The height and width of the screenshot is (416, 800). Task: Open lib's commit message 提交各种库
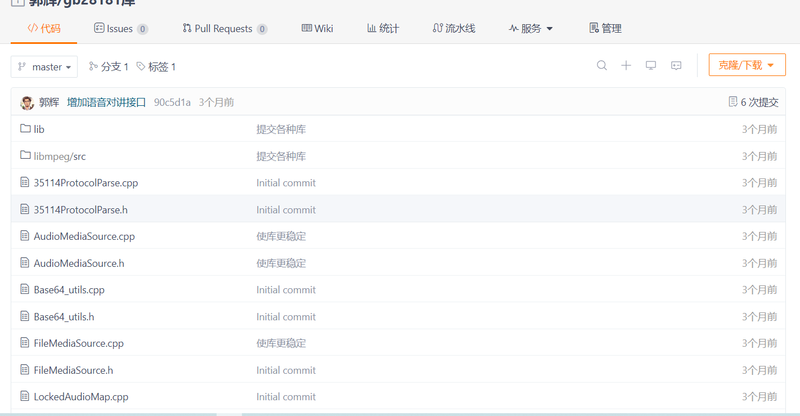[281, 130]
